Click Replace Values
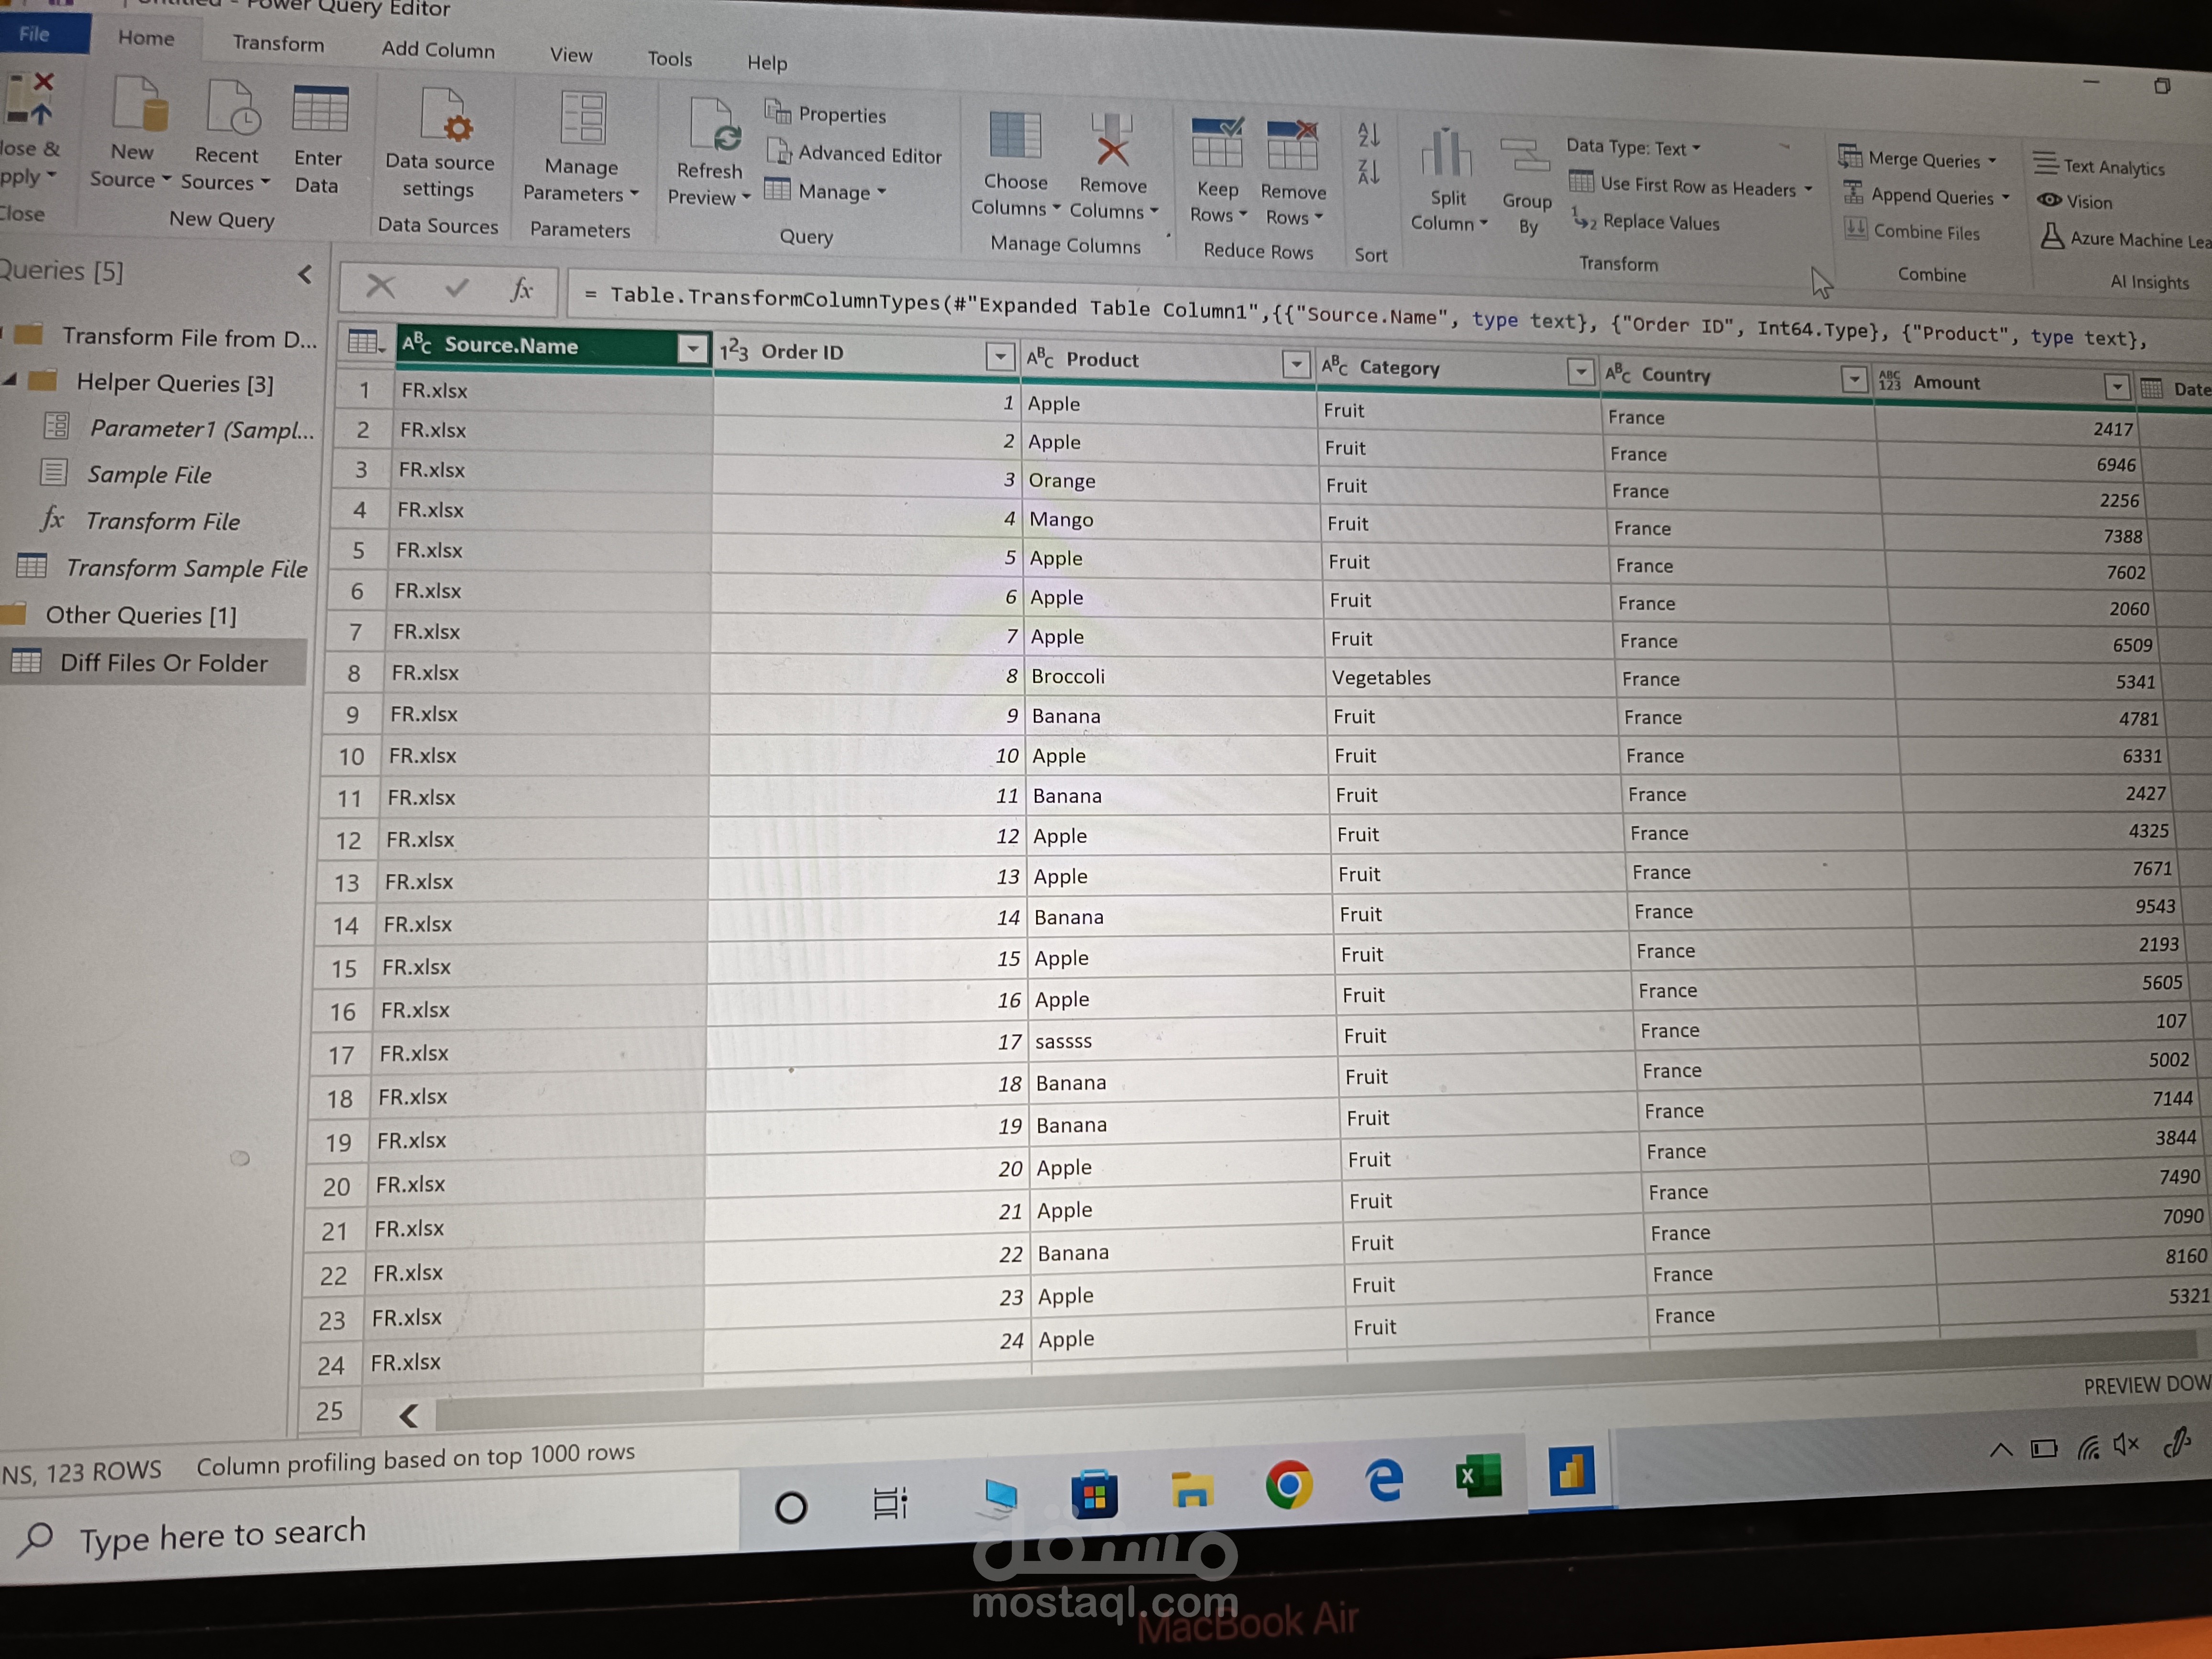2212x1659 pixels. (1645, 221)
